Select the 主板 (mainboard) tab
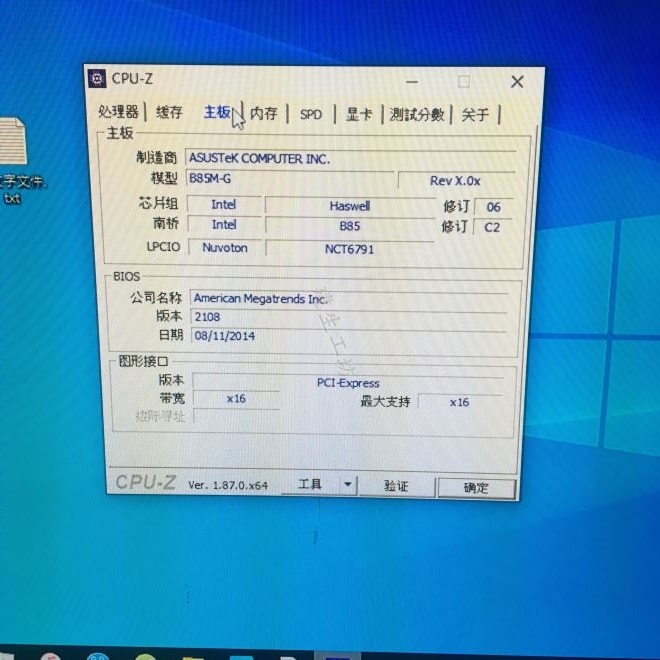 click(x=217, y=112)
